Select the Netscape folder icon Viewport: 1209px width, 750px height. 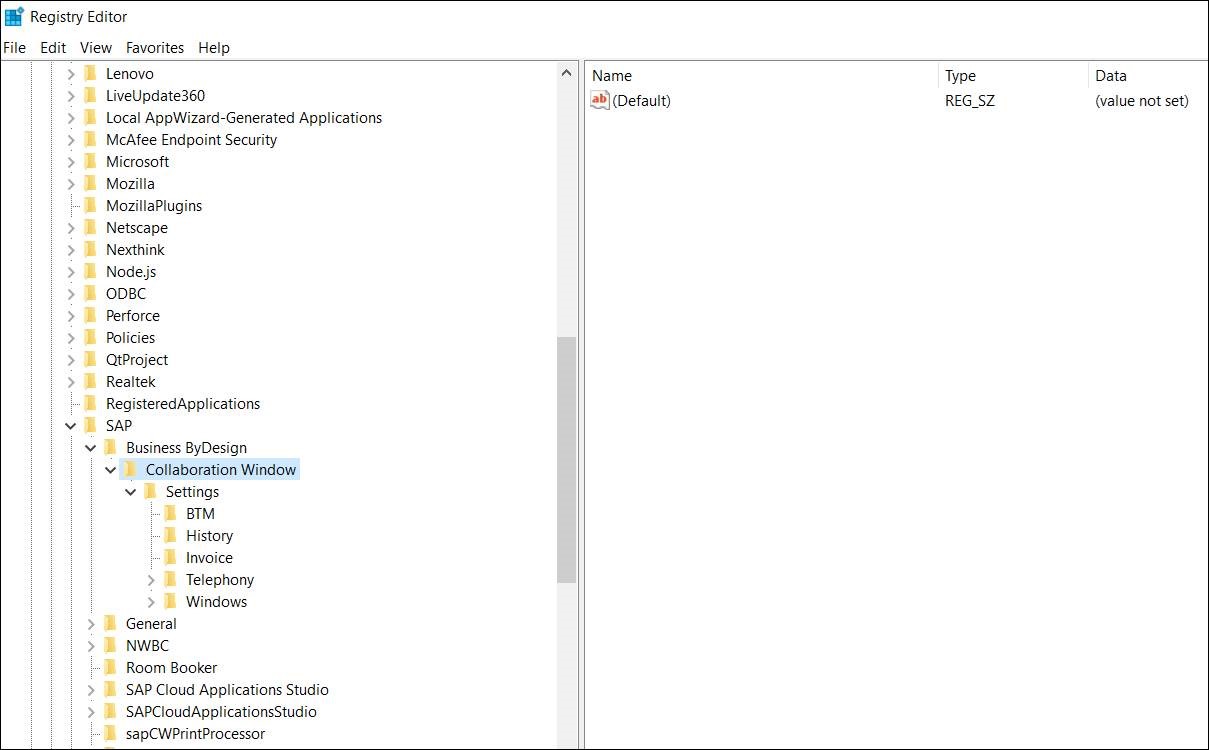click(91, 227)
